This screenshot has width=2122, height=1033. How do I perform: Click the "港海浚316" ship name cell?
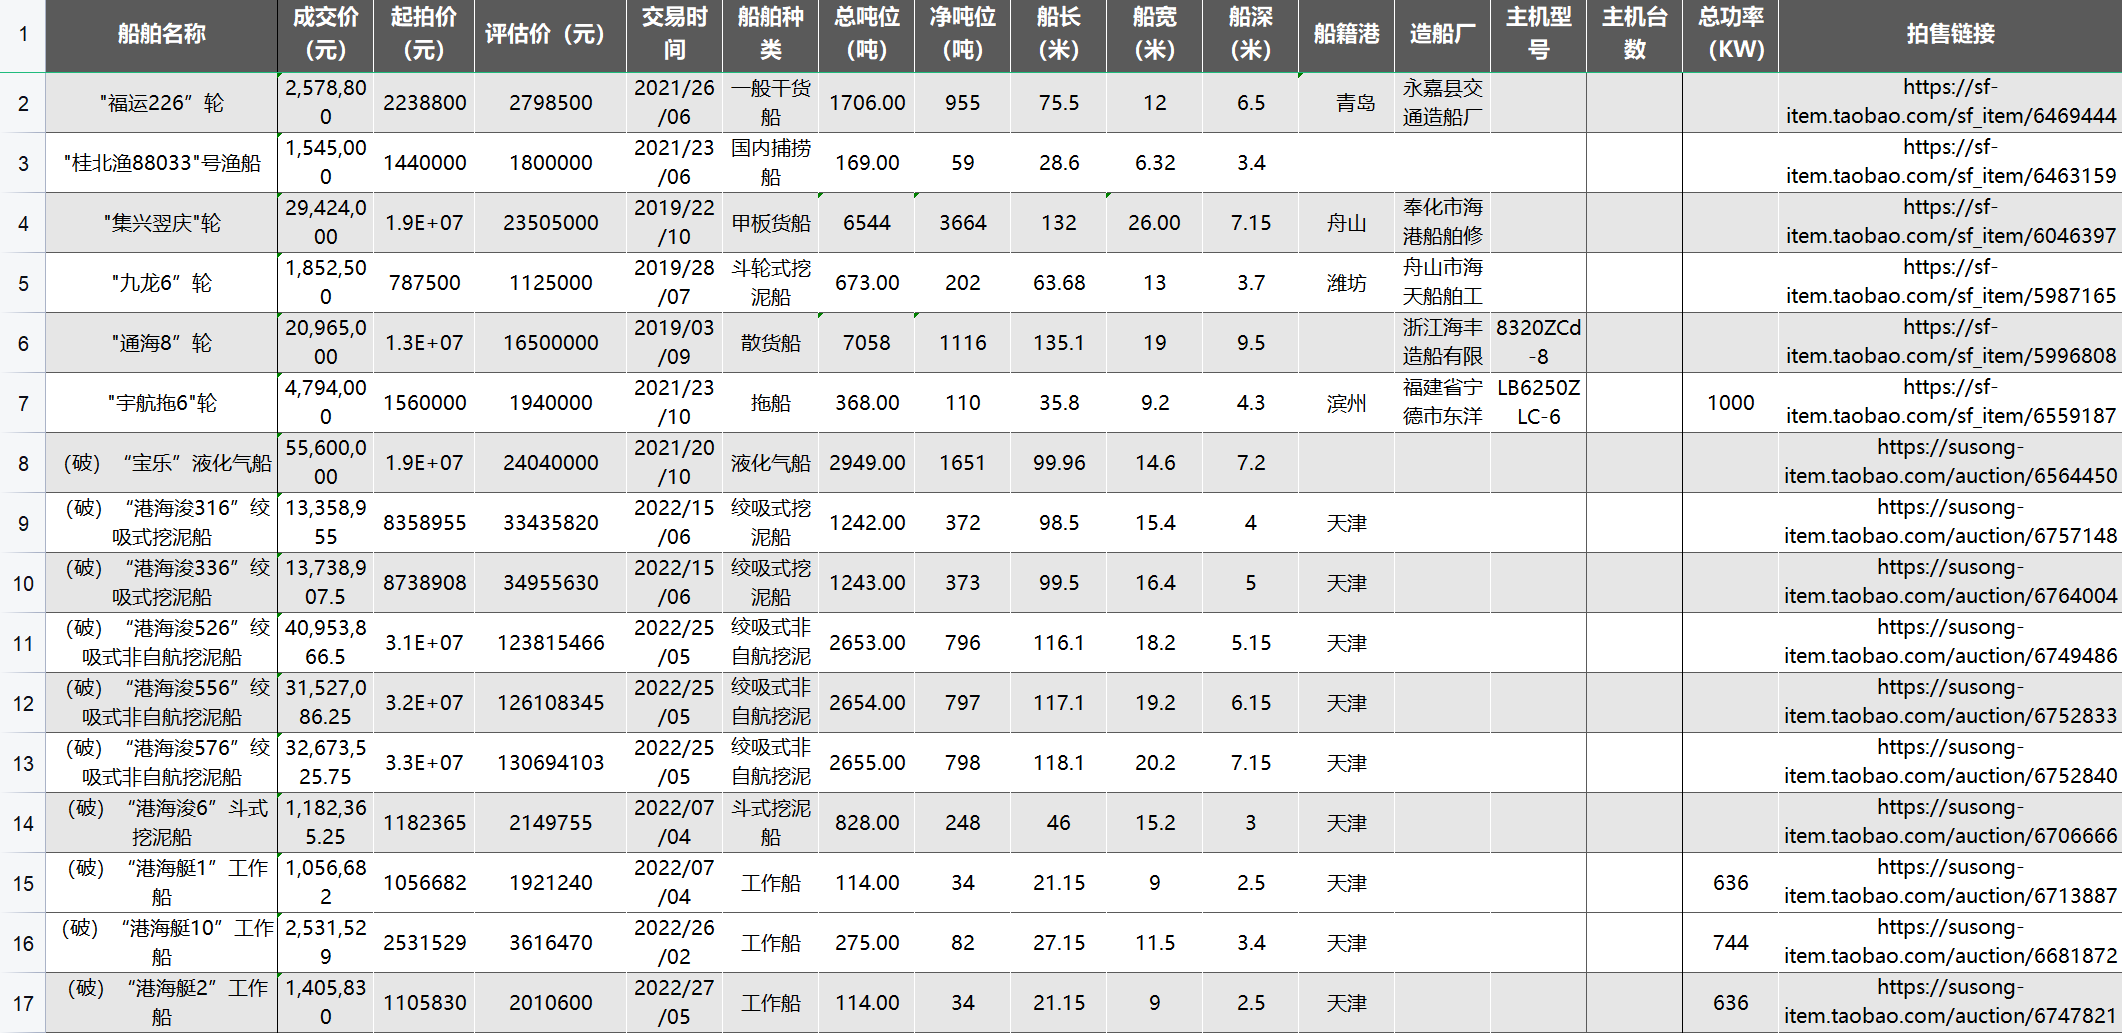(x=161, y=522)
